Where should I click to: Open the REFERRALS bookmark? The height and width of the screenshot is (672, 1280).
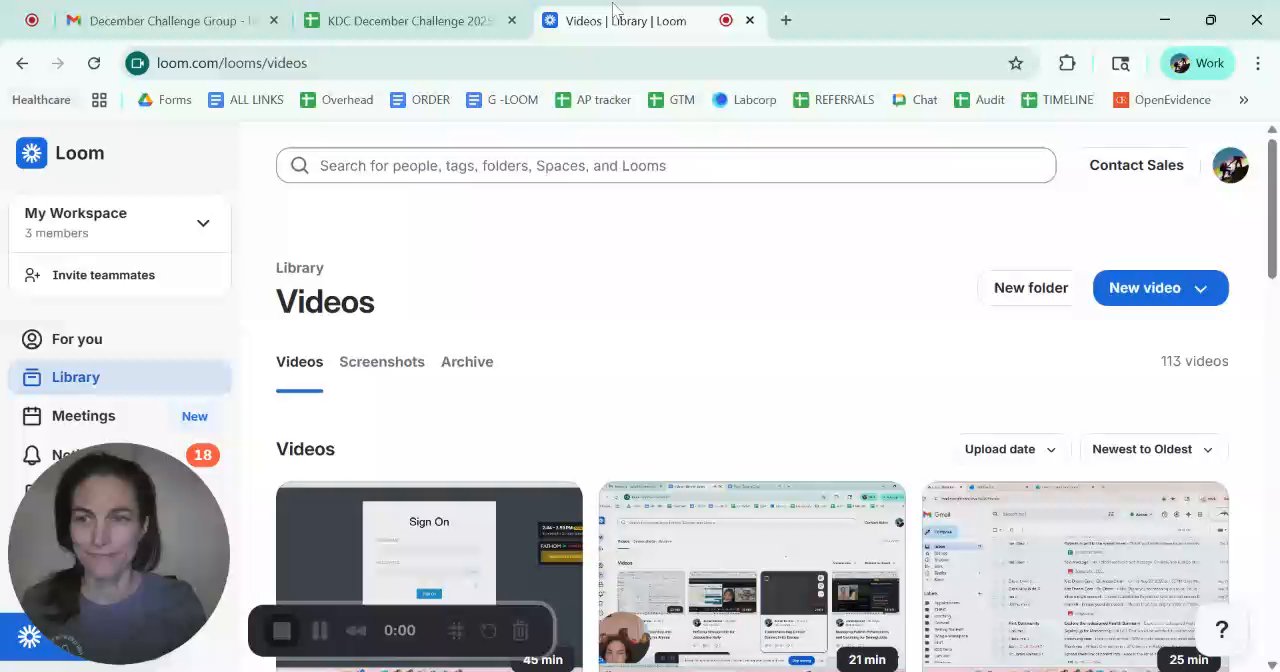pyautogui.click(x=833, y=100)
